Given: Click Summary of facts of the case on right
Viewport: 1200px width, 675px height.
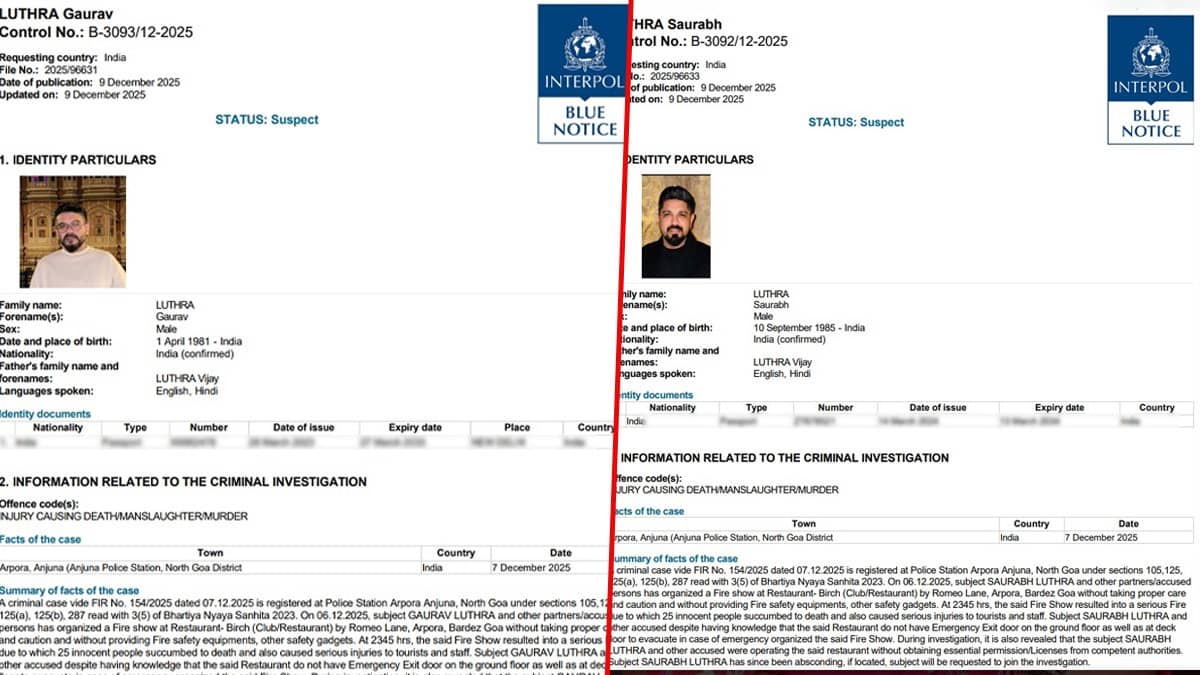Looking at the screenshot, I should (674, 558).
